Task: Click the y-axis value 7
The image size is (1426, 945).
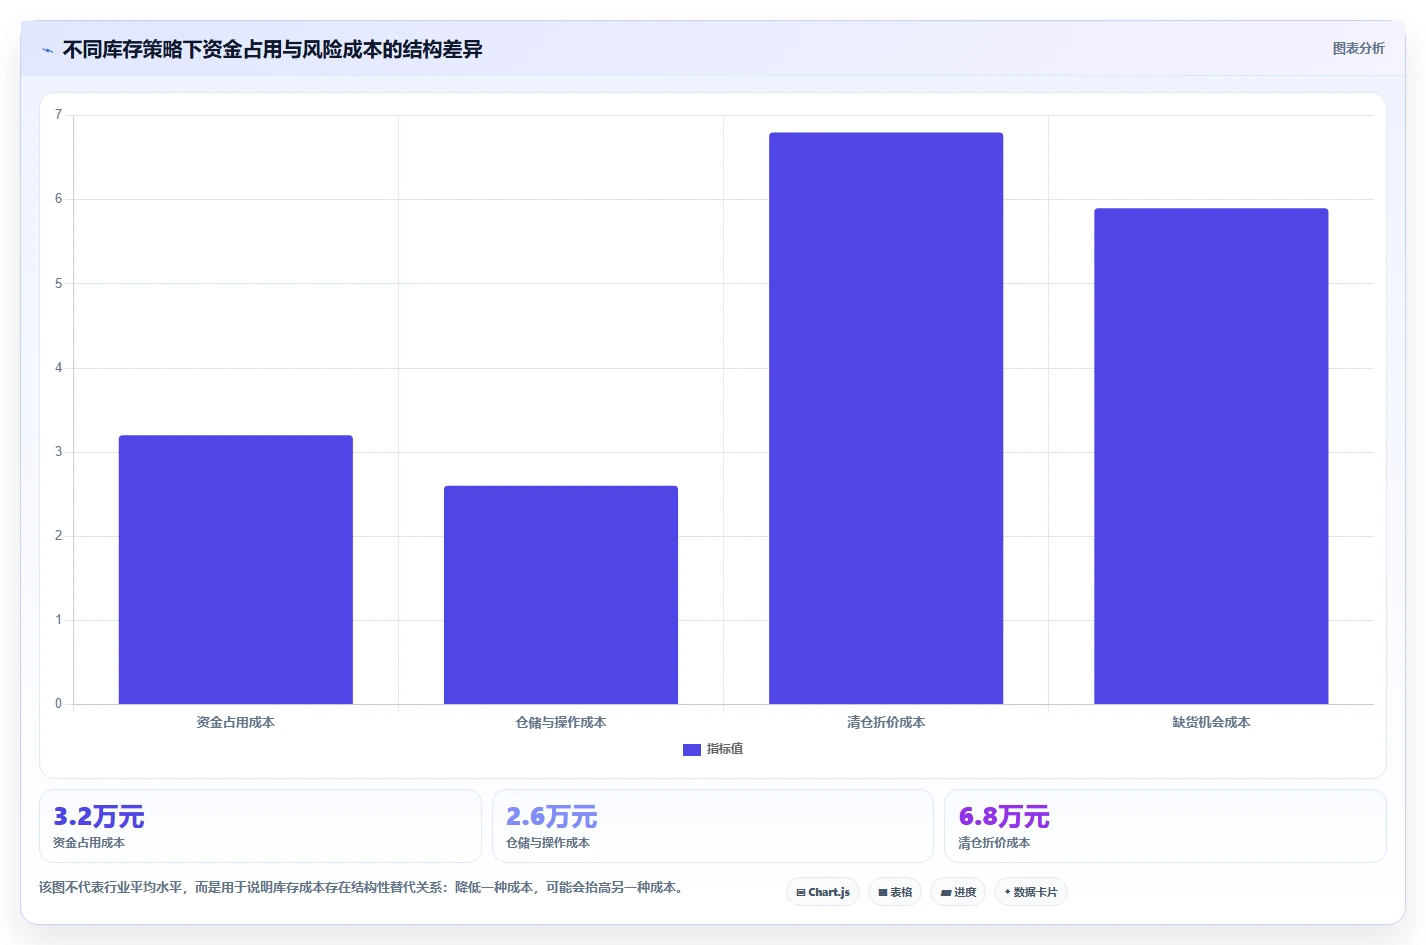Action: (x=58, y=115)
